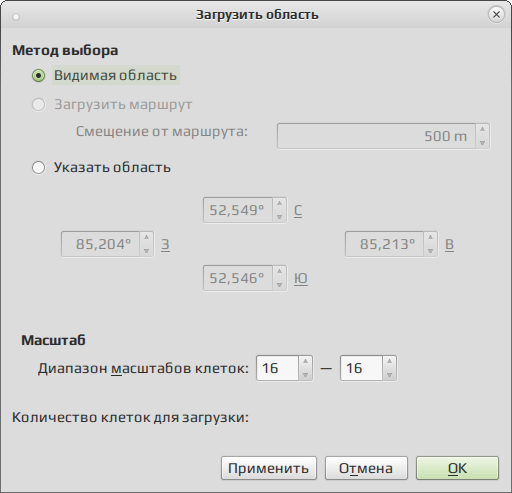Click the north latitude field 52,549°
Screen dimensions: 512x493
pyautogui.click(x=238, y=210)
